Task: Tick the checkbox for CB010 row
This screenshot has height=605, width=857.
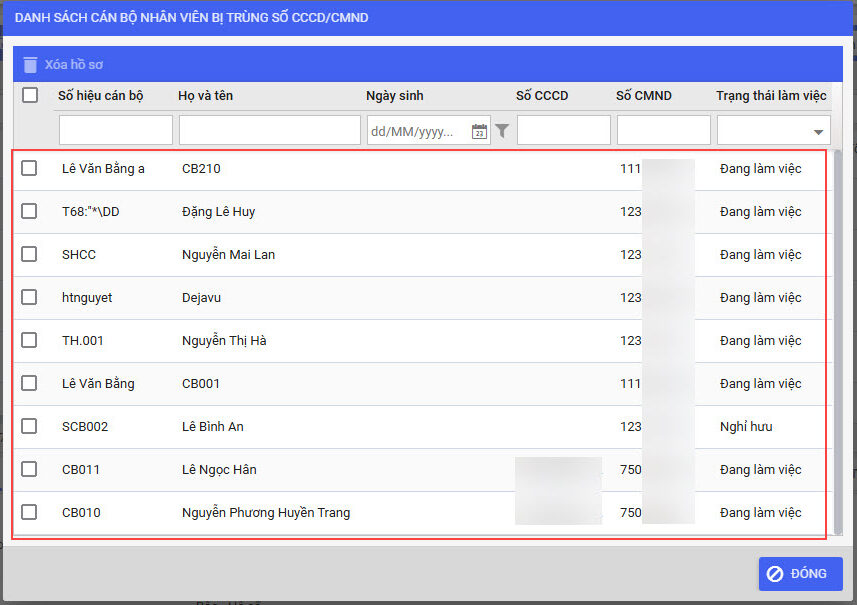Action: click(x=29, y=512)
